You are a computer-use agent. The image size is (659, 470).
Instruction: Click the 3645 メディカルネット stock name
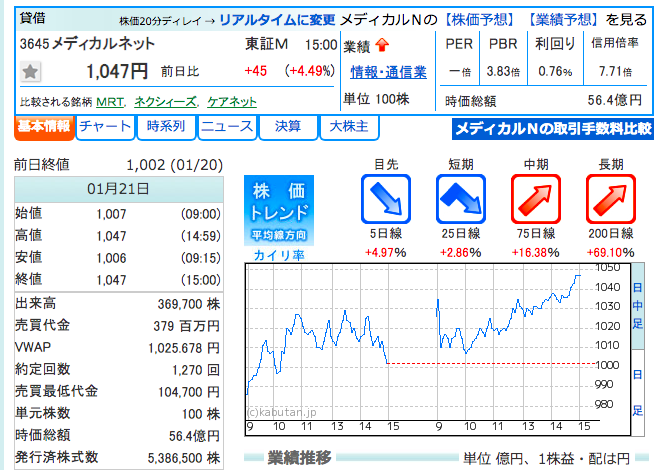click(87, 43)
